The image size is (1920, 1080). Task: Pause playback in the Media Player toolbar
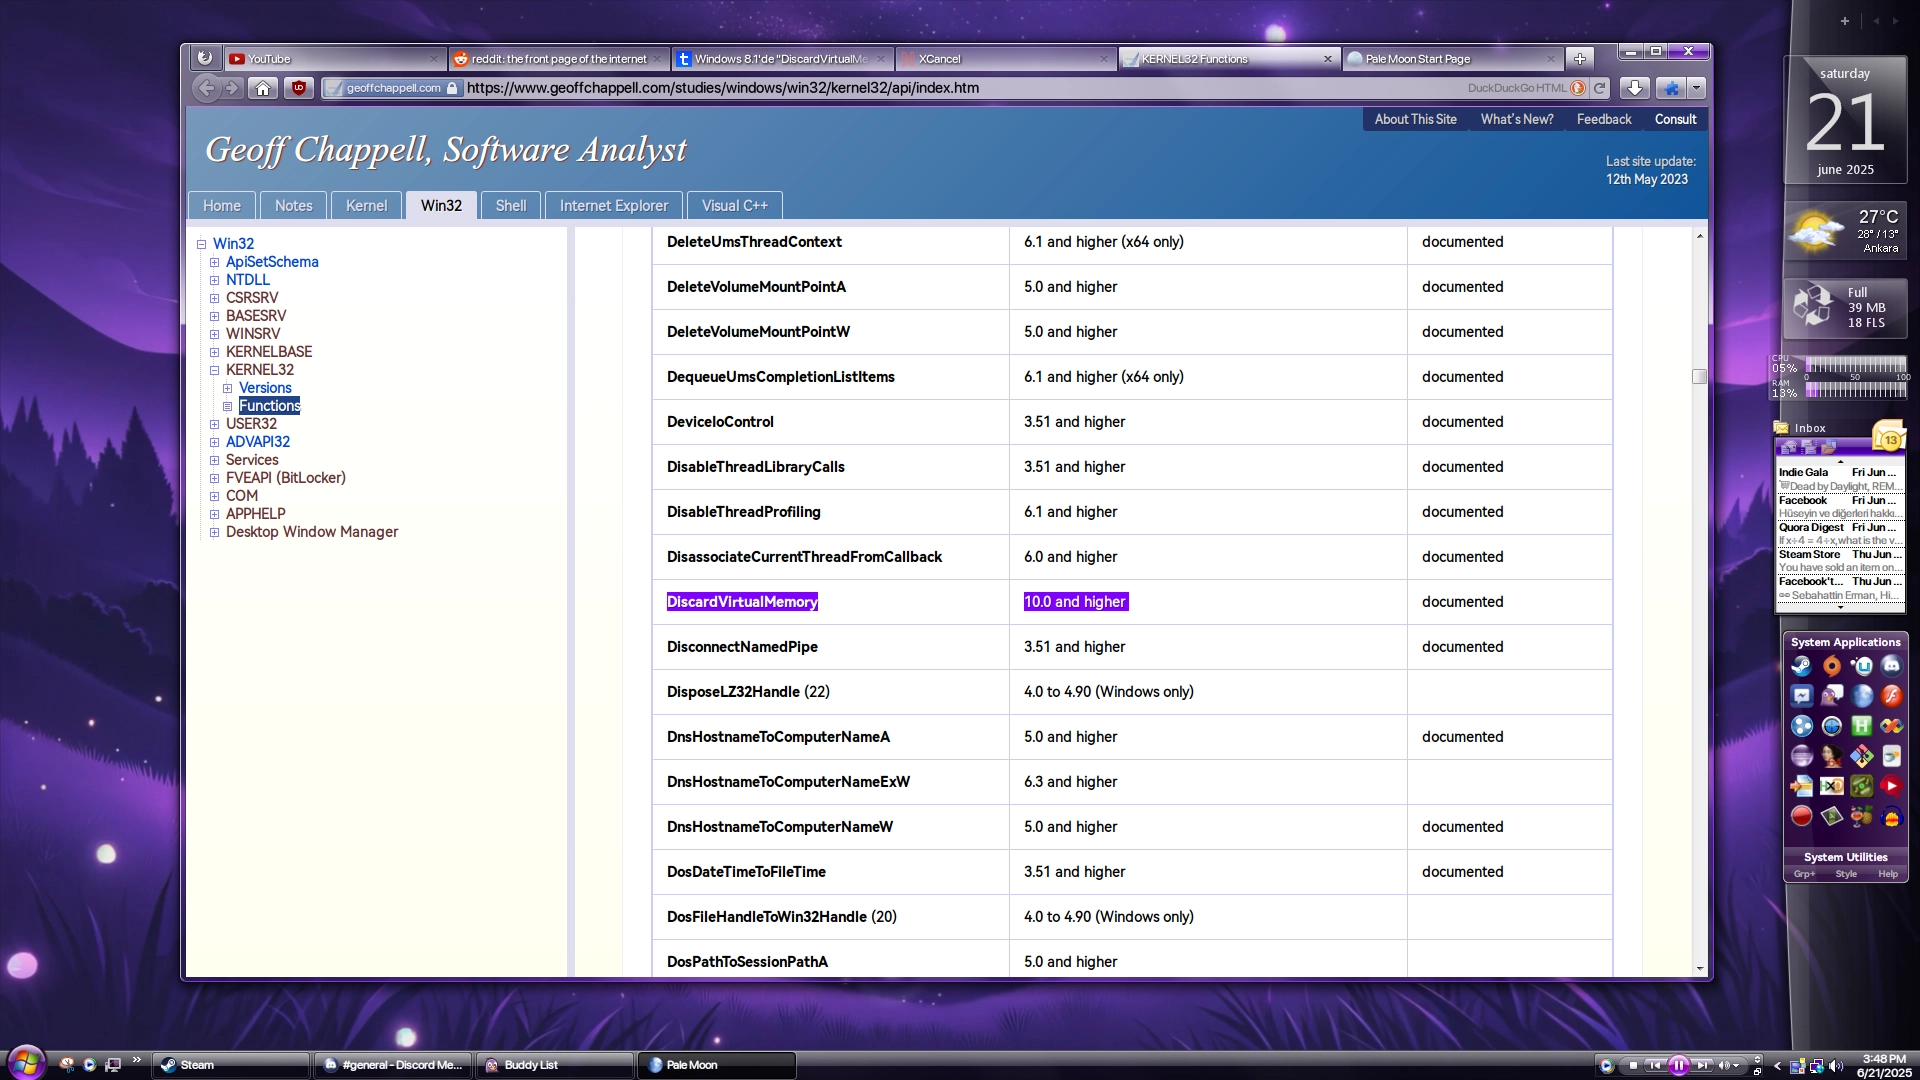click(1679, 1066)
